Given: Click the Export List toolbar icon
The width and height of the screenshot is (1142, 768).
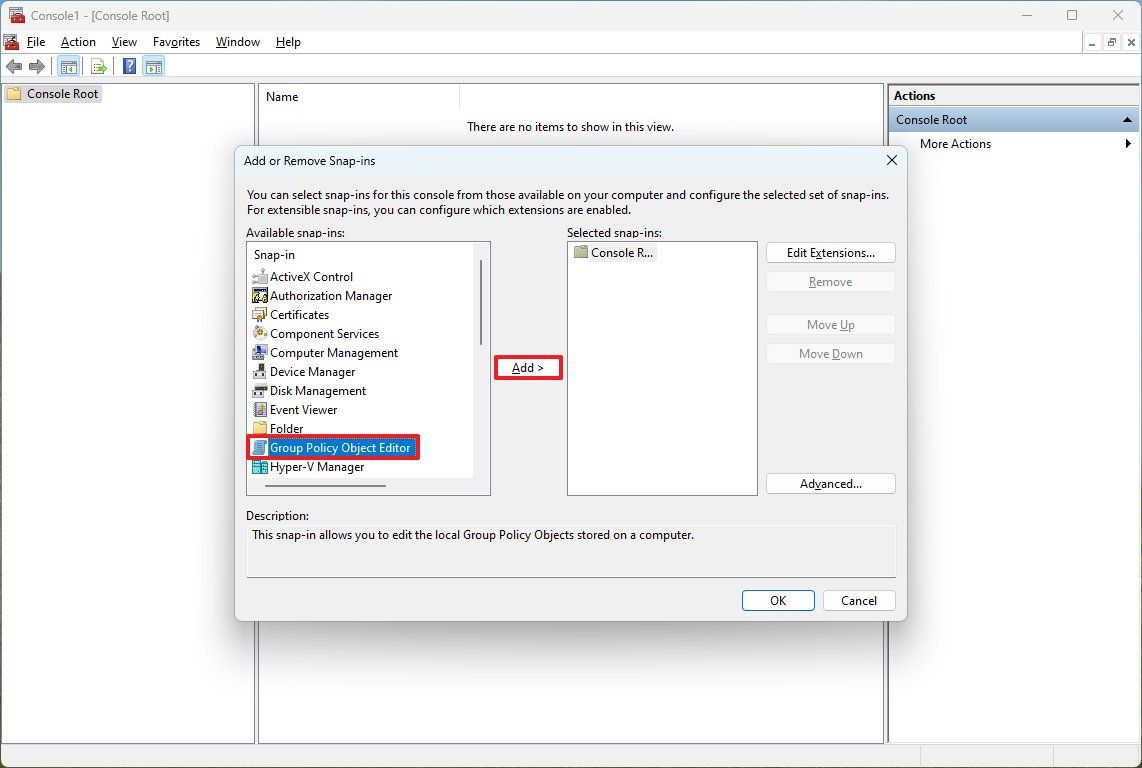Looking at the screenshot, I should [98, 66].
